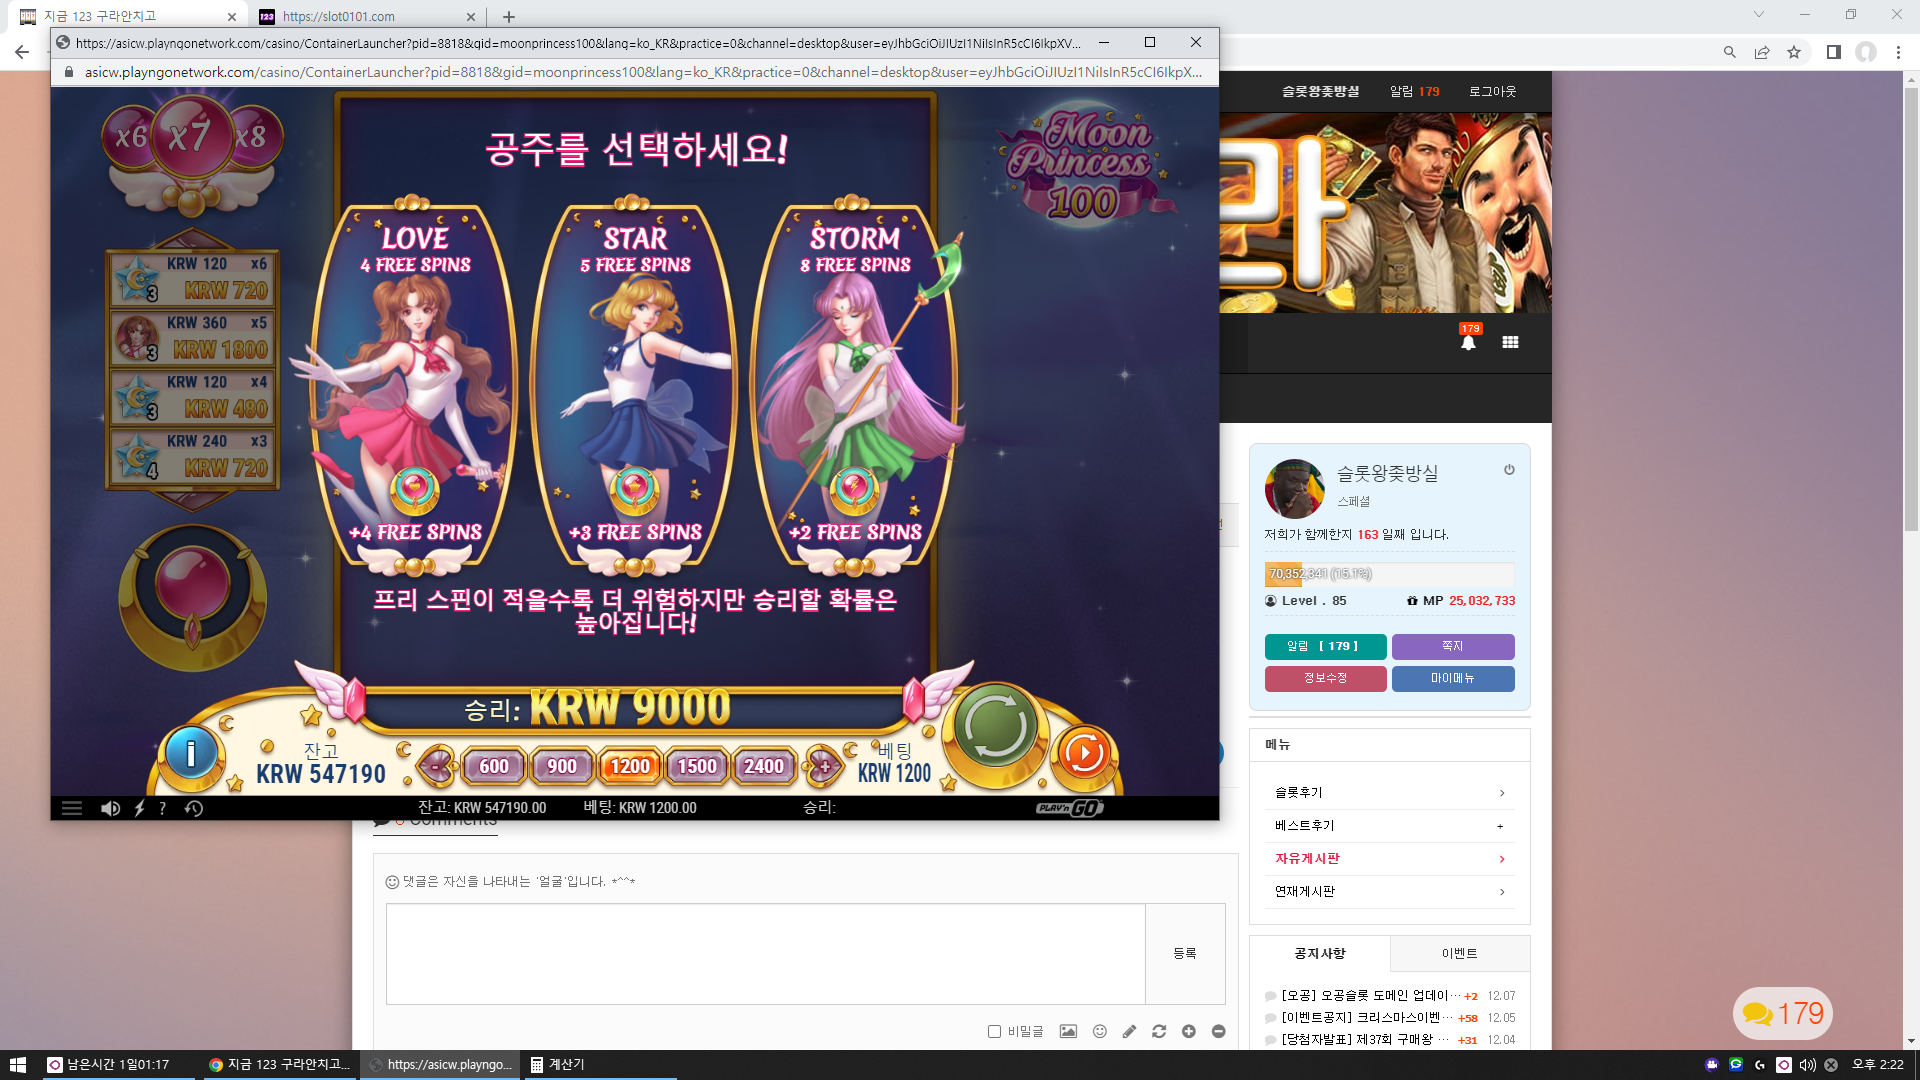
Task: Enlarge comment box with plus icon
Action: click(x=1189, y=1032)
